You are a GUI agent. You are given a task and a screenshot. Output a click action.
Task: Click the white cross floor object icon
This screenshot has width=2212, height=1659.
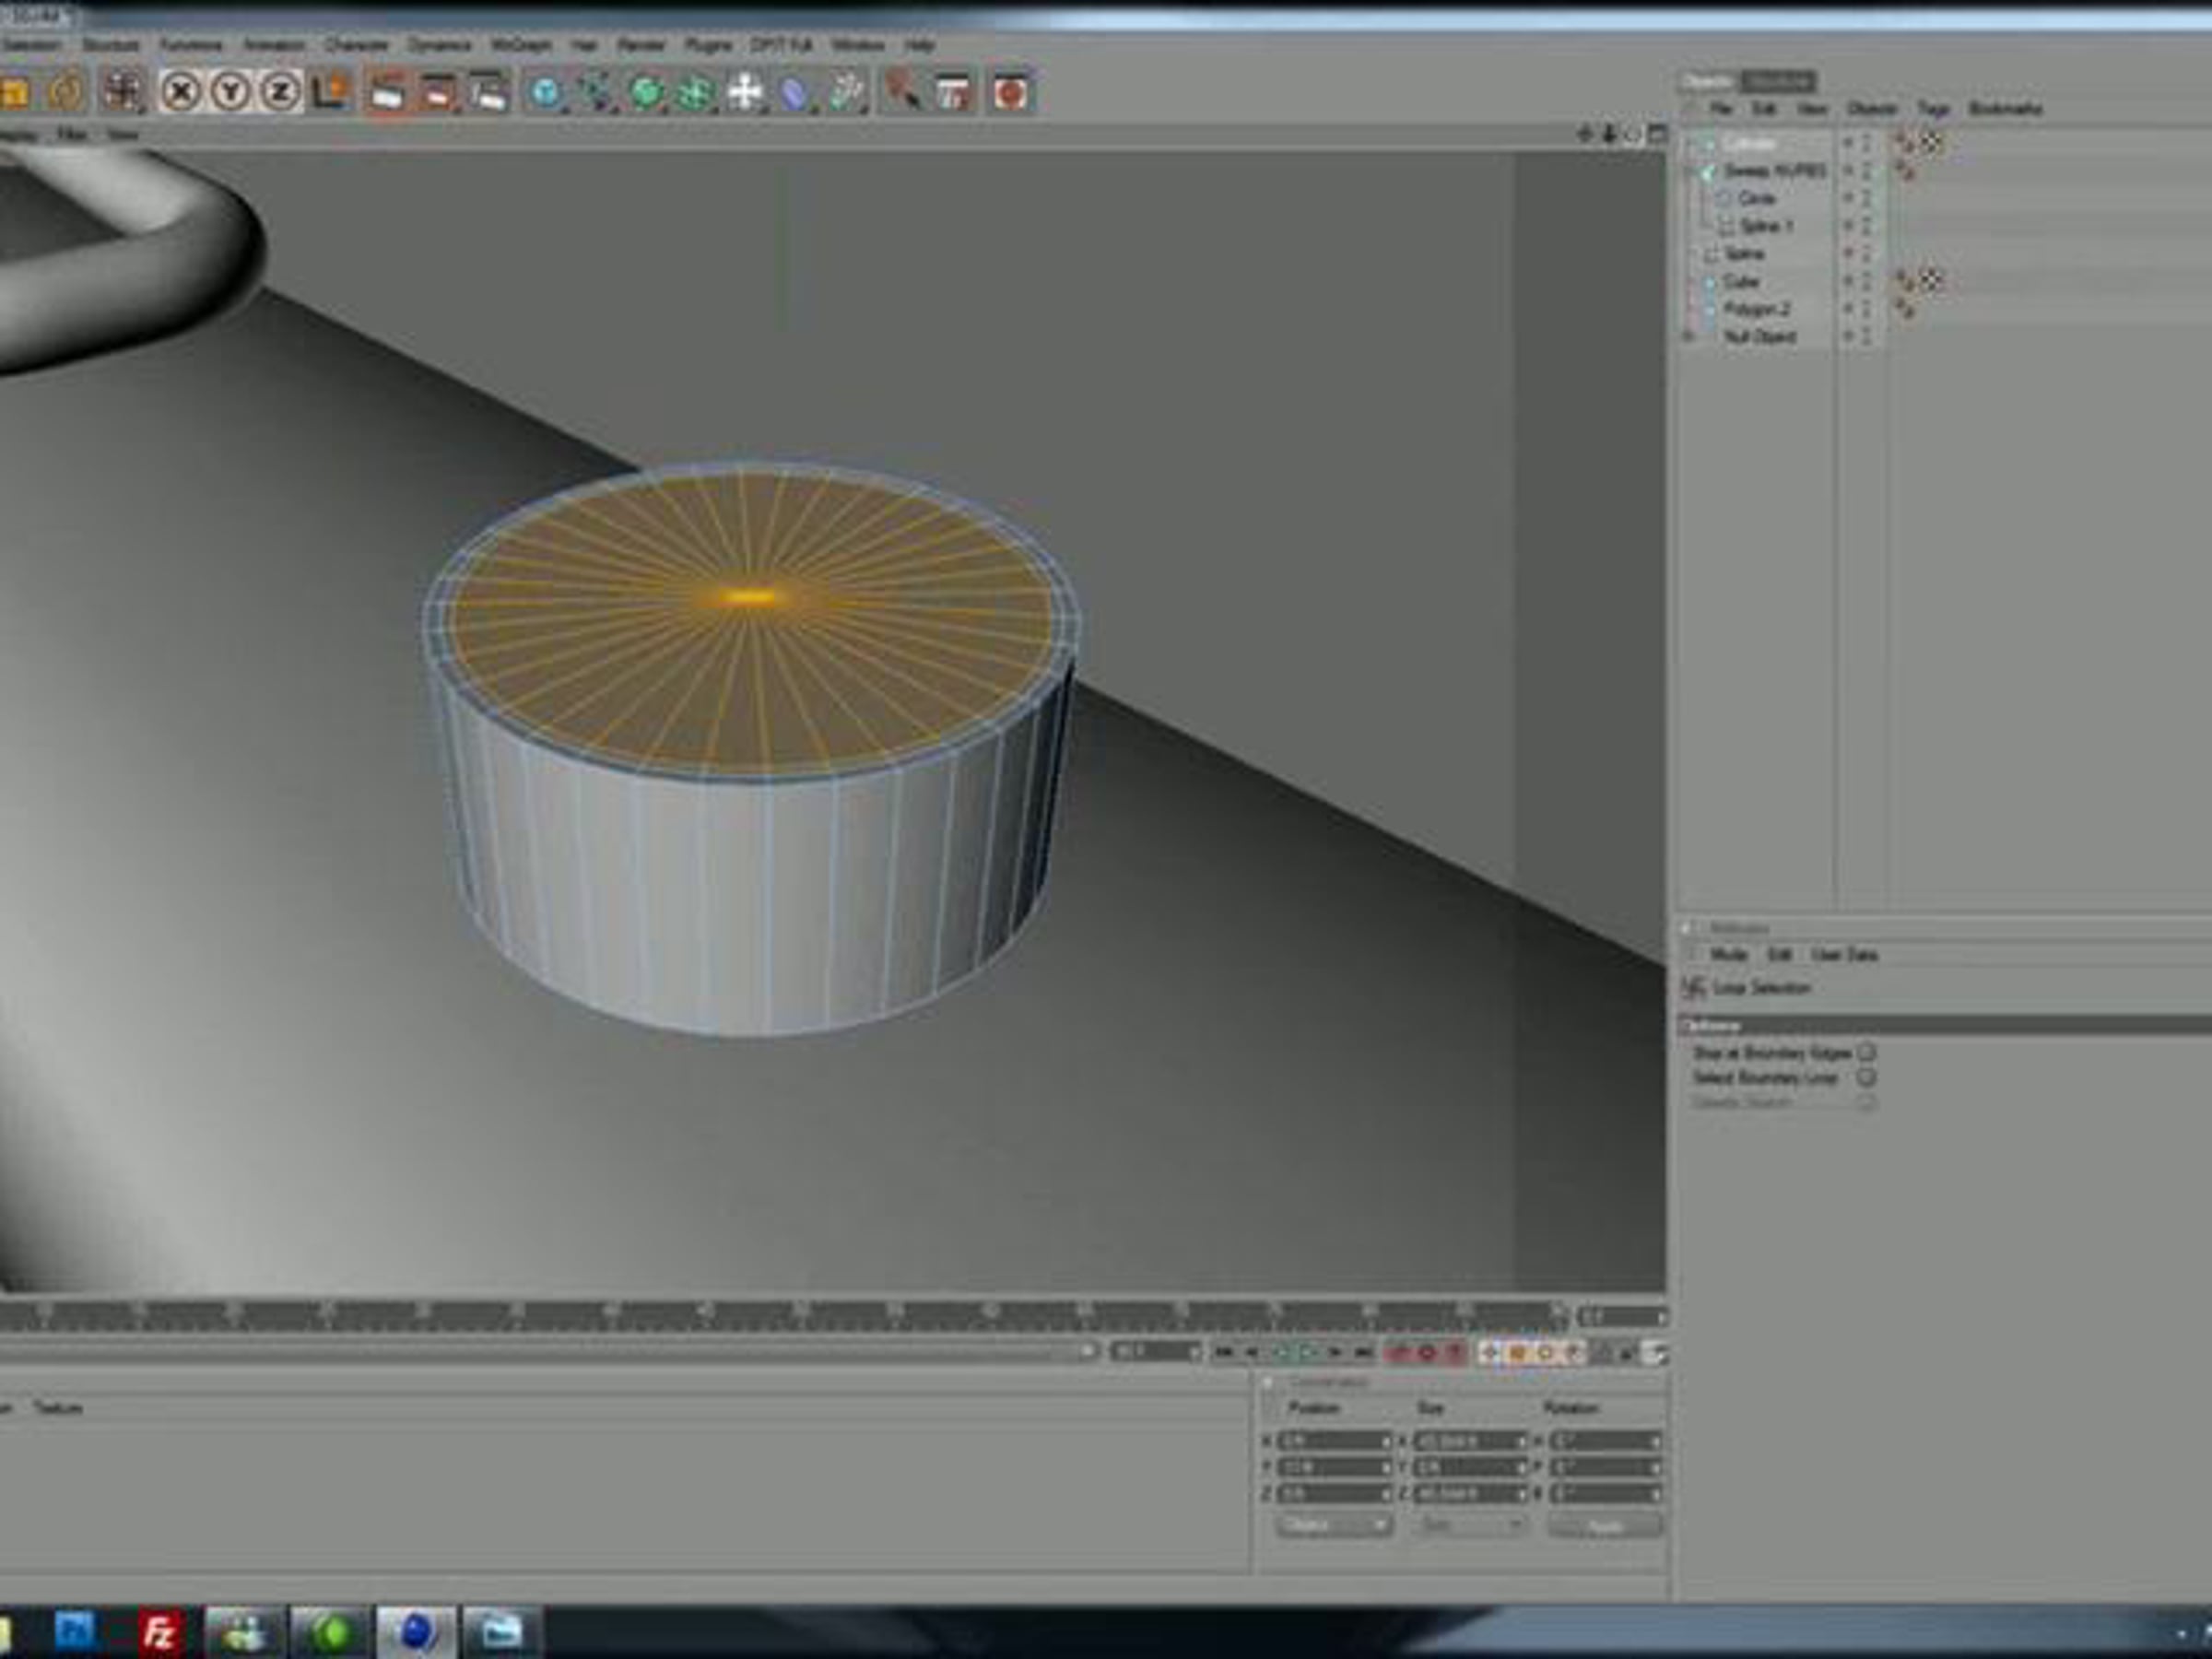745,93
